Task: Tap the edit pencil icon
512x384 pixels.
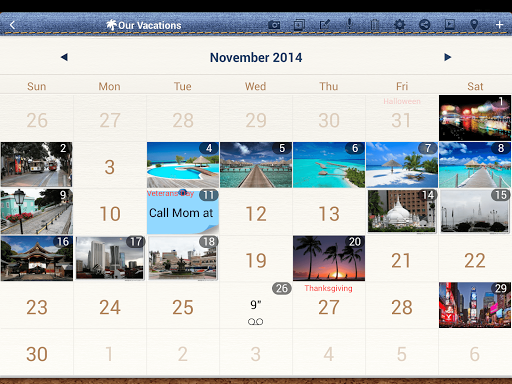Action: click(x=324, y=25)
